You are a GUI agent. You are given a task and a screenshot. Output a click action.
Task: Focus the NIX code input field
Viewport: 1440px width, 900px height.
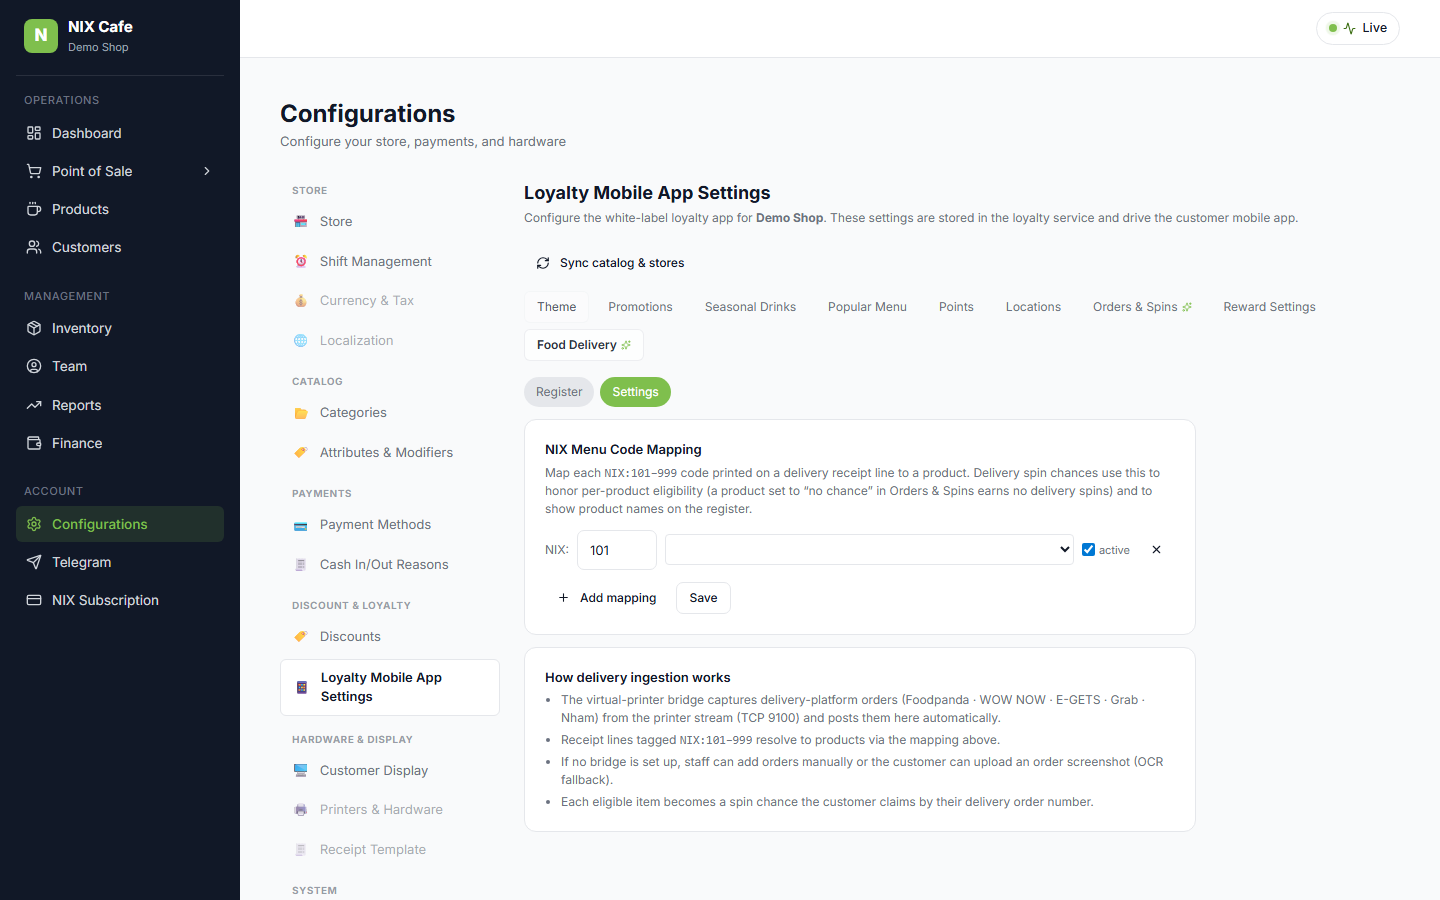(x=617, y=550)
